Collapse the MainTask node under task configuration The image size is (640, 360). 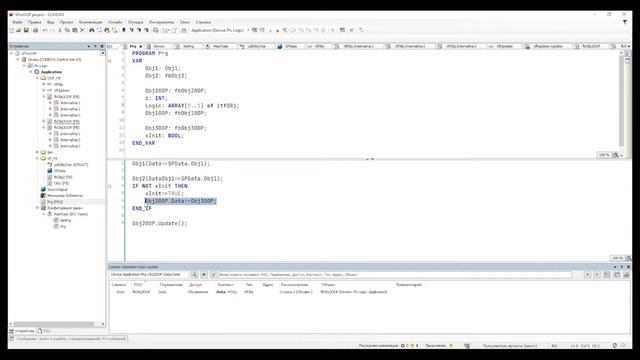pyautogui.click(x=44, y=214)
